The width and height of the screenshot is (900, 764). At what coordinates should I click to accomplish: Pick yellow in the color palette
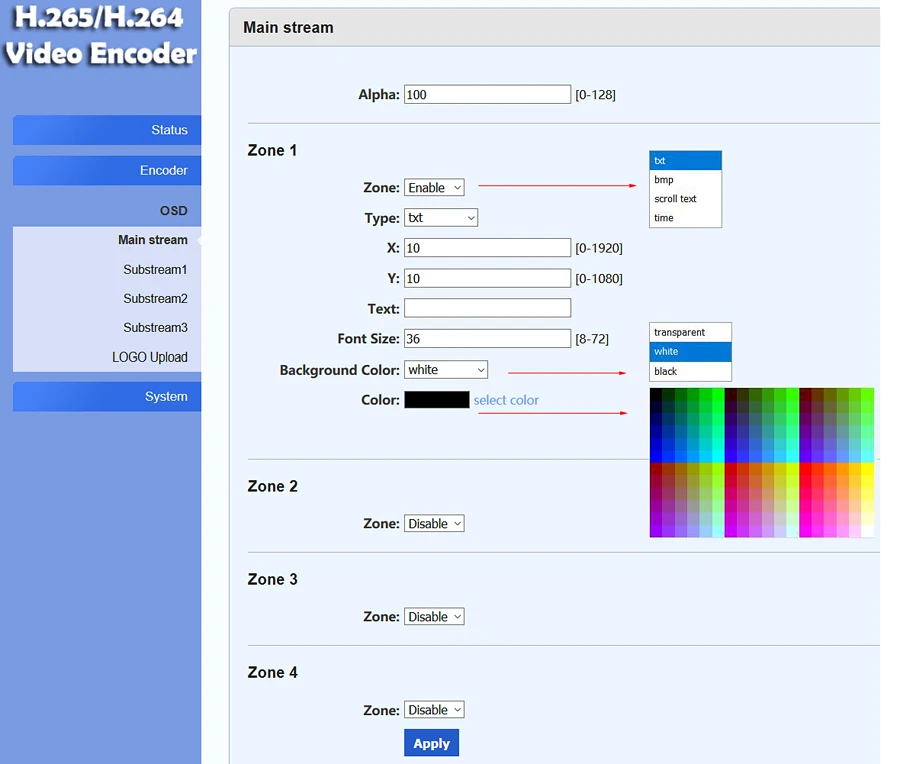tap(868, 468)
